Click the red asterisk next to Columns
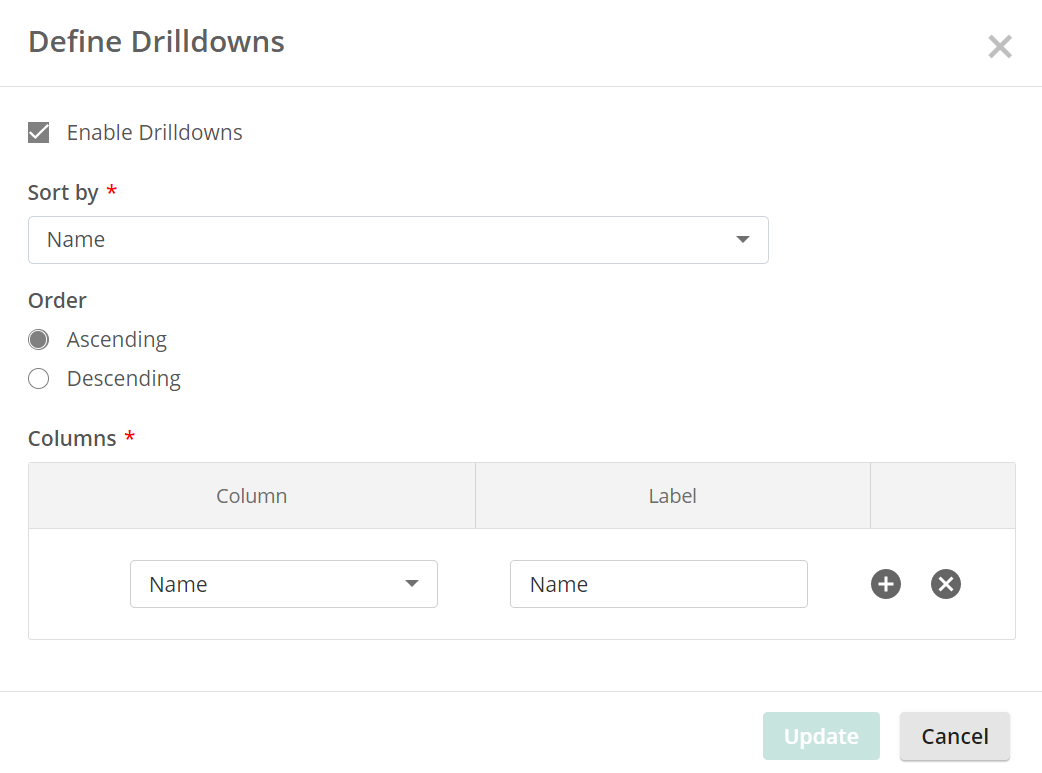The height and width of the screenshot is (773, 1042). tap(129, 437)
